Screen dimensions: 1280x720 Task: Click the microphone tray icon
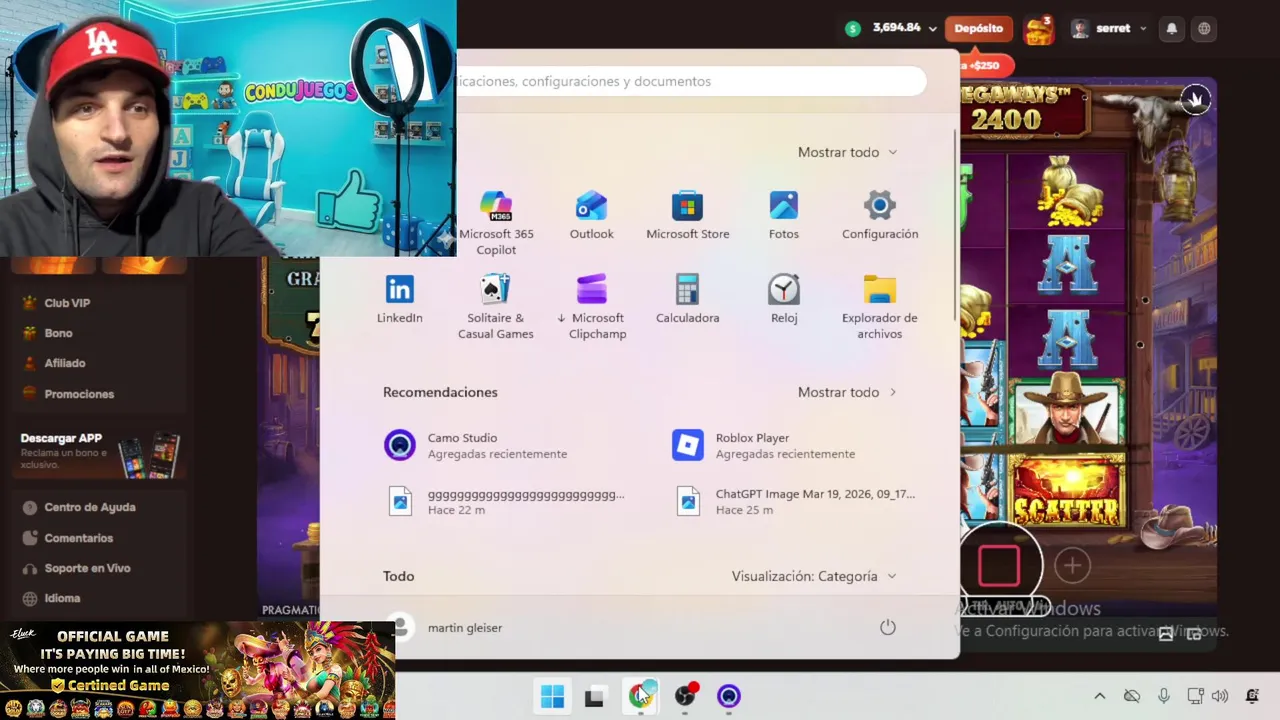[x=1163, y=696]
